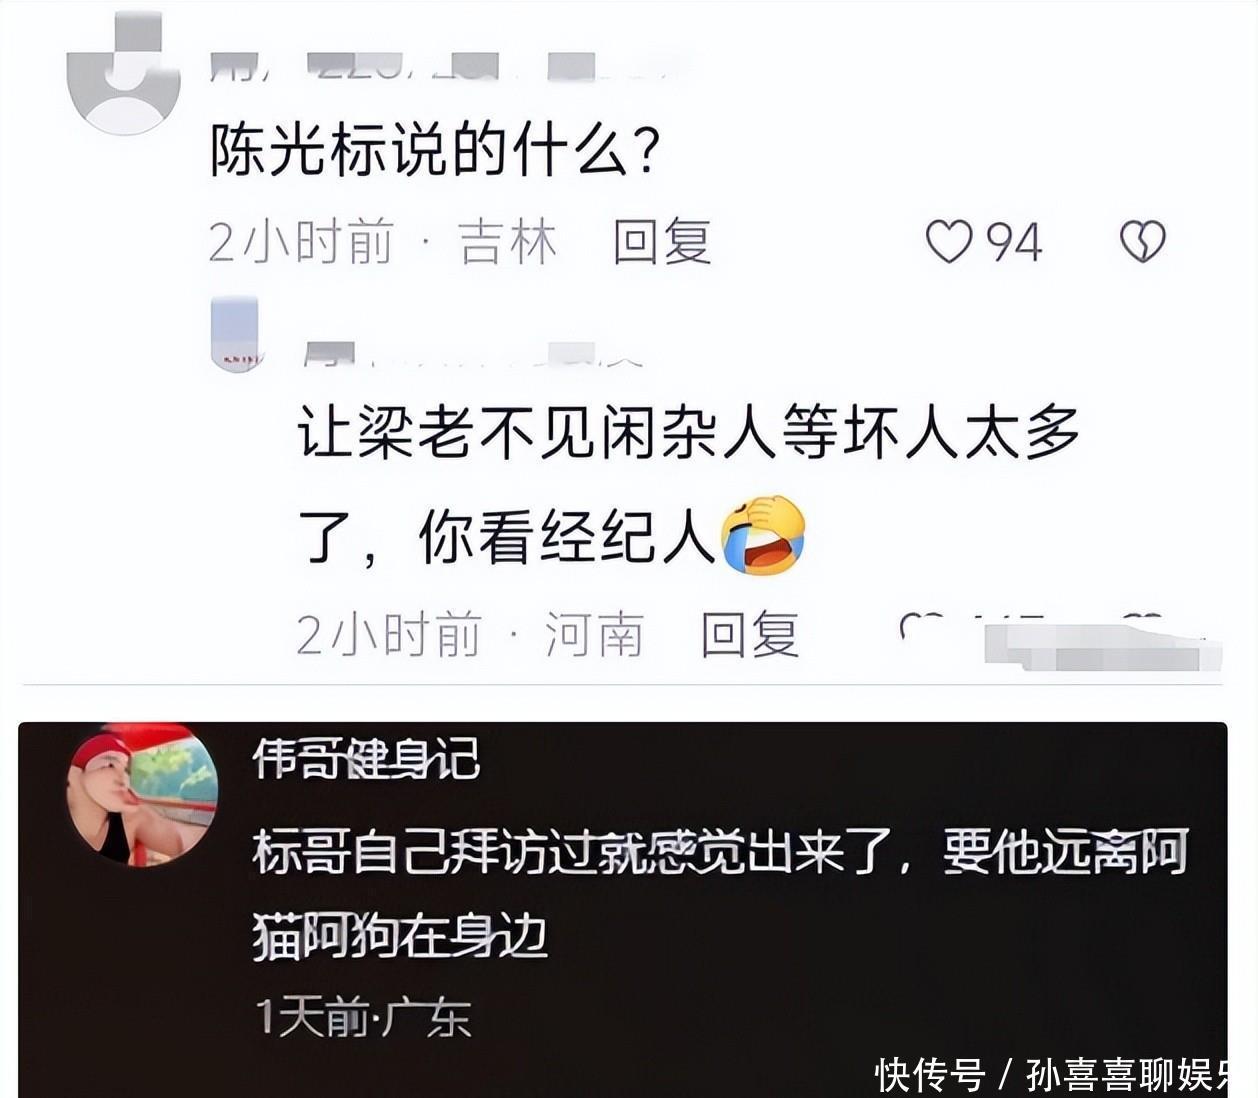Open the blurred username above 让梁老 reply

(472, 353)
